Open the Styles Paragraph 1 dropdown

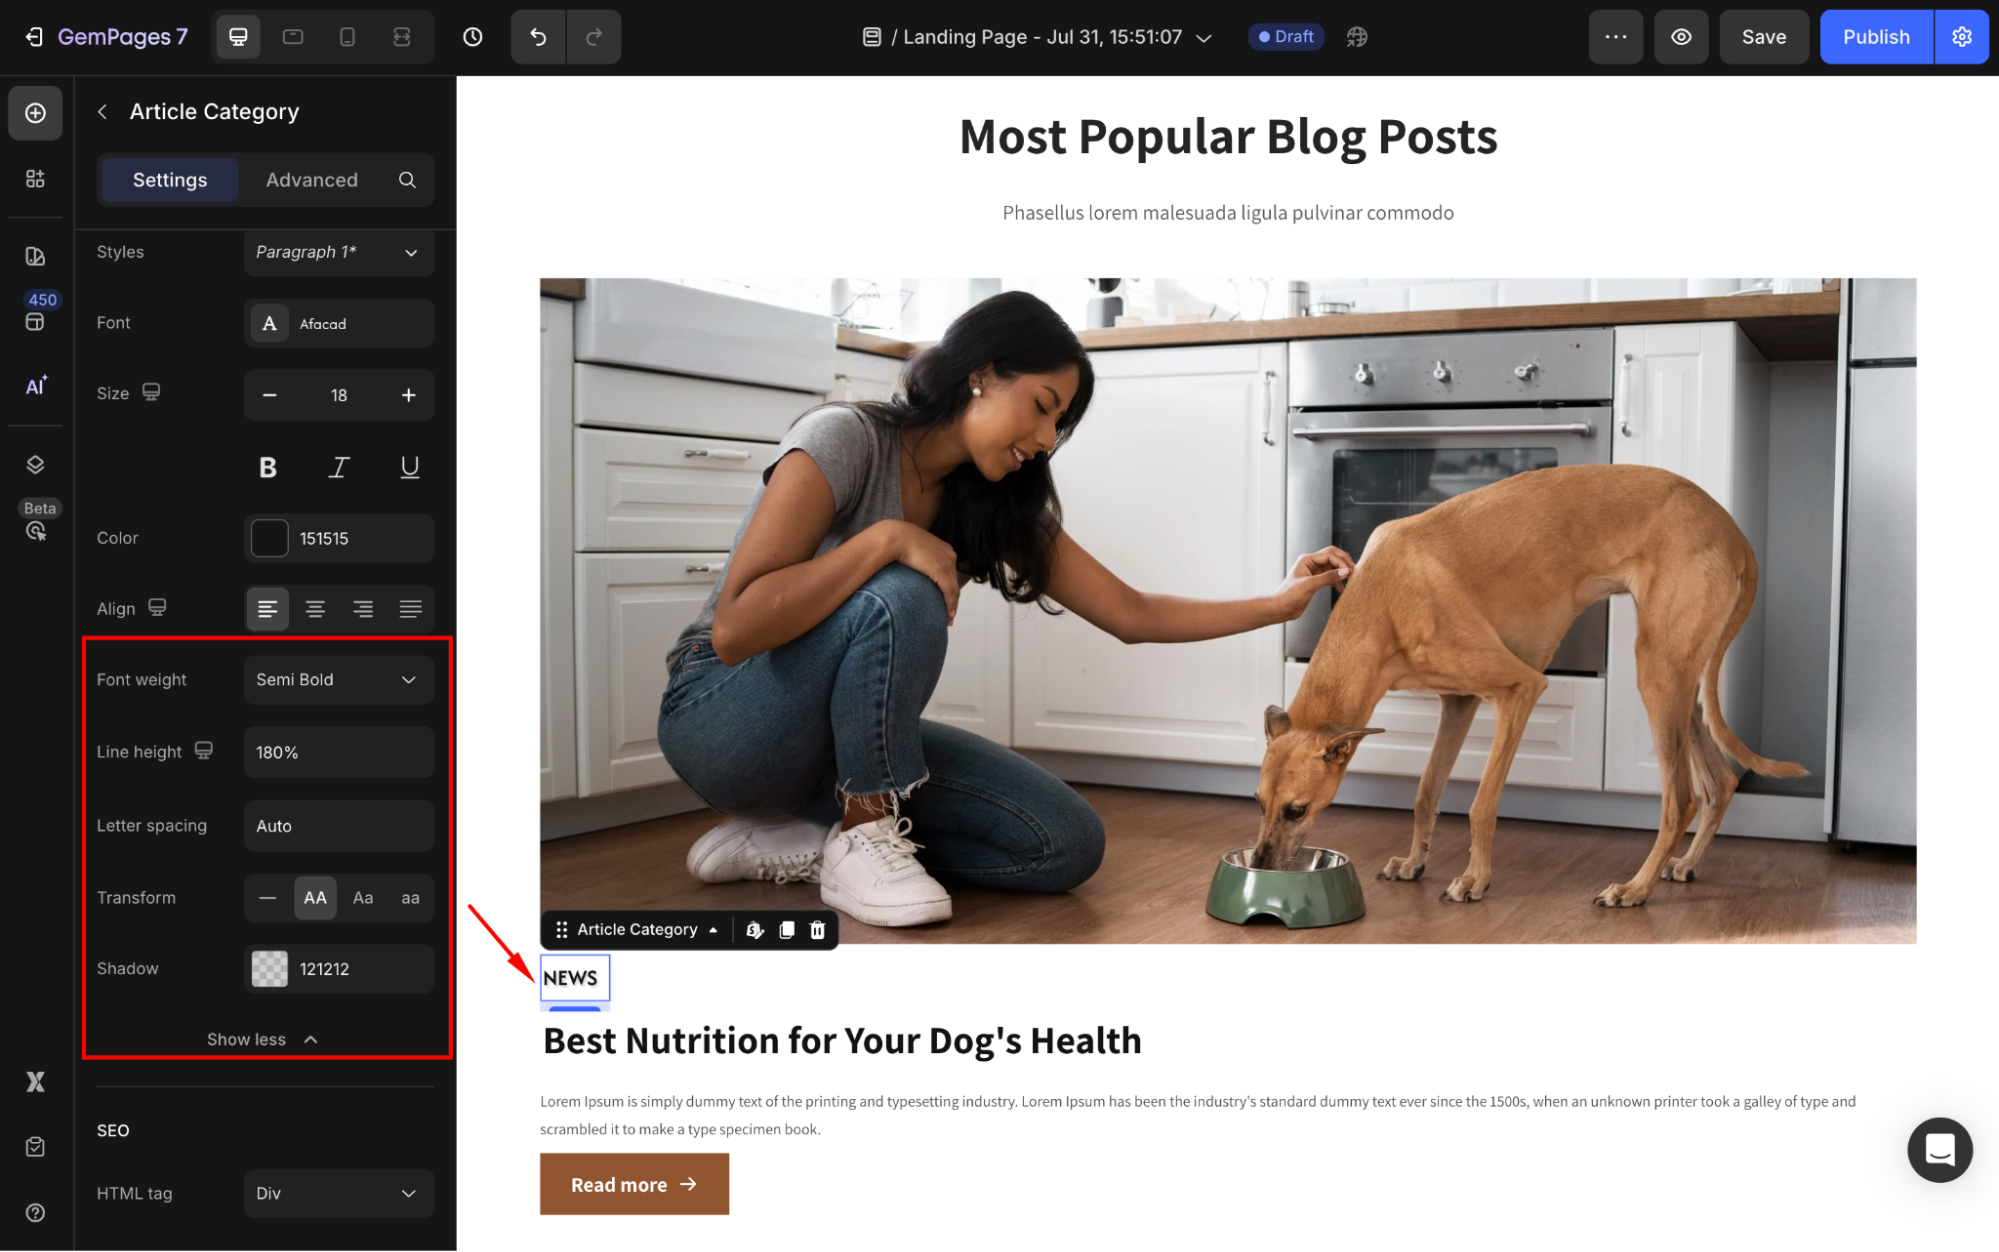(339, 252)
